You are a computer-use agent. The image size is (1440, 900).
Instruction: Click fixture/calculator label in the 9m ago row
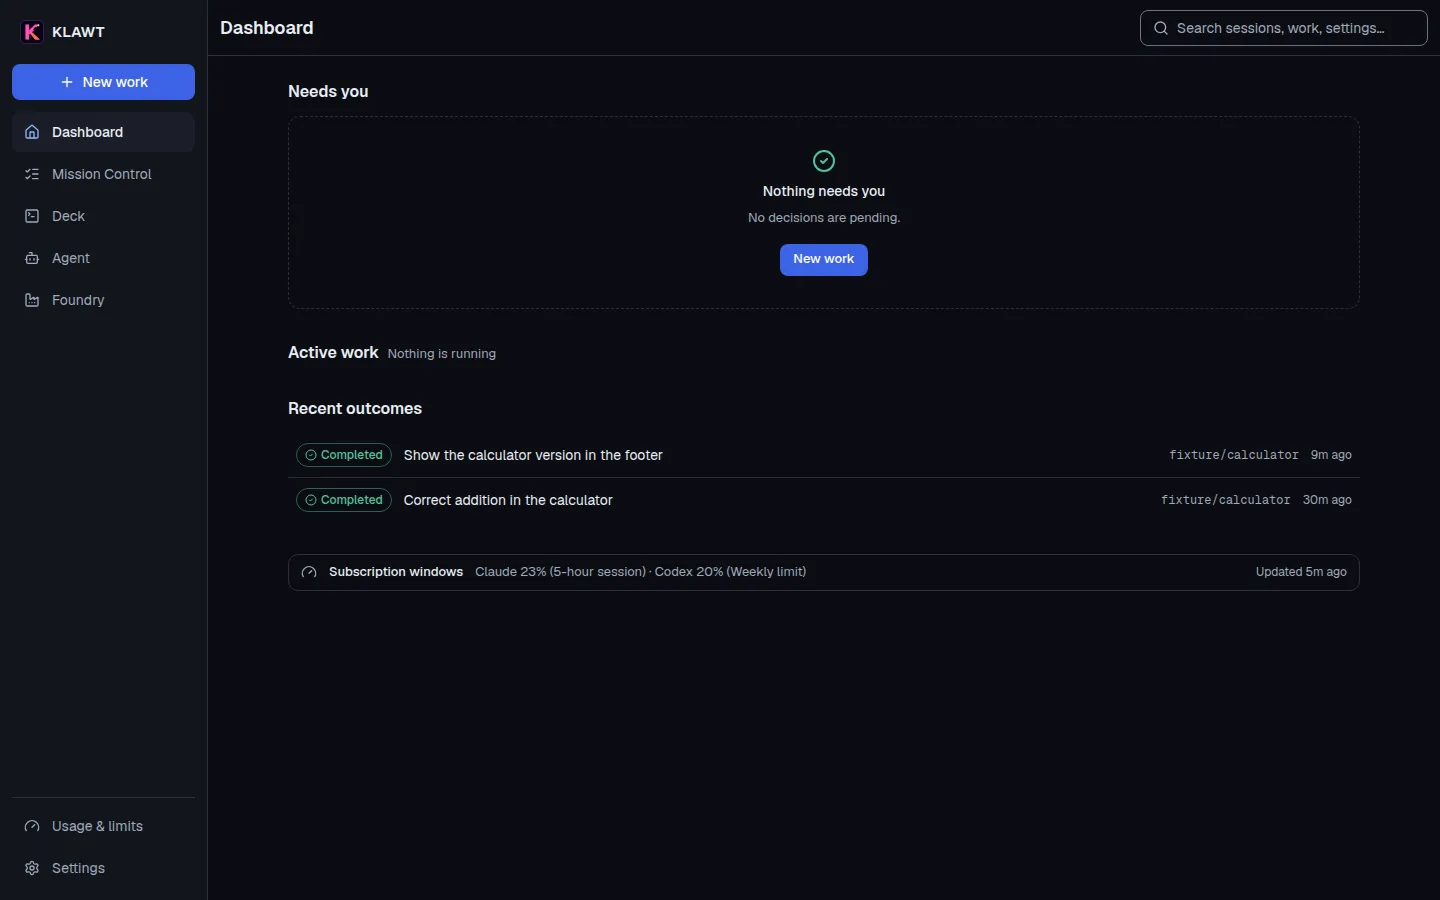pyautogui.click(x=1234, y=455)
